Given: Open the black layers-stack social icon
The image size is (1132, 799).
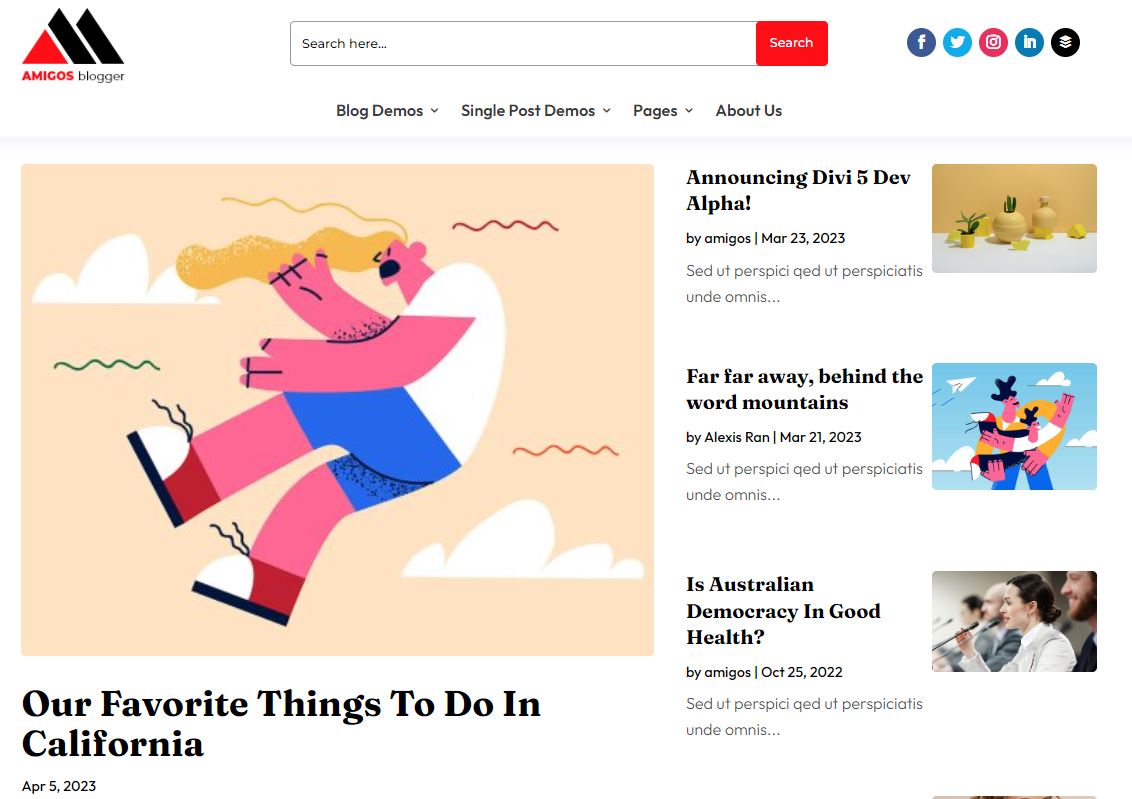Looking at the screenshot, I should tap(1066, 43).
